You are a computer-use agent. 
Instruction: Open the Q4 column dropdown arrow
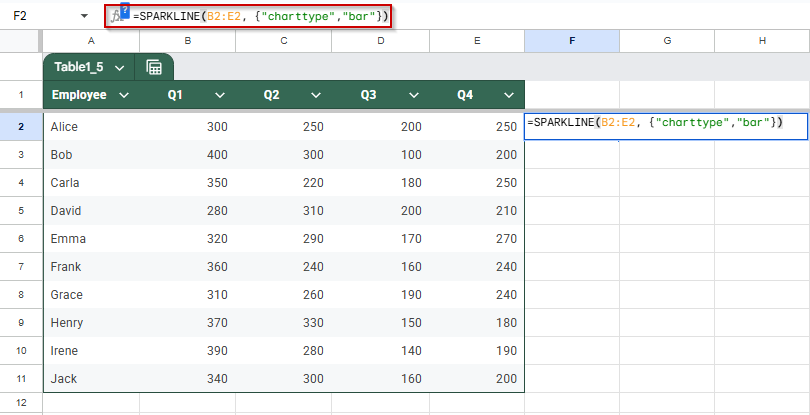(509, 95)
